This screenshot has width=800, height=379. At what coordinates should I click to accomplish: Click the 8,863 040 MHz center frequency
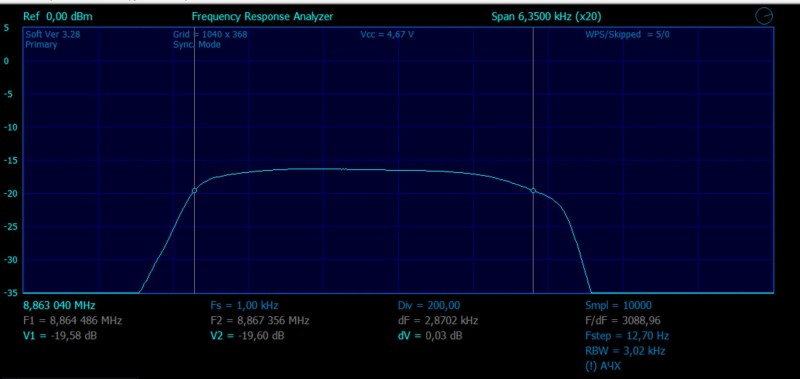tap(59, 306)
